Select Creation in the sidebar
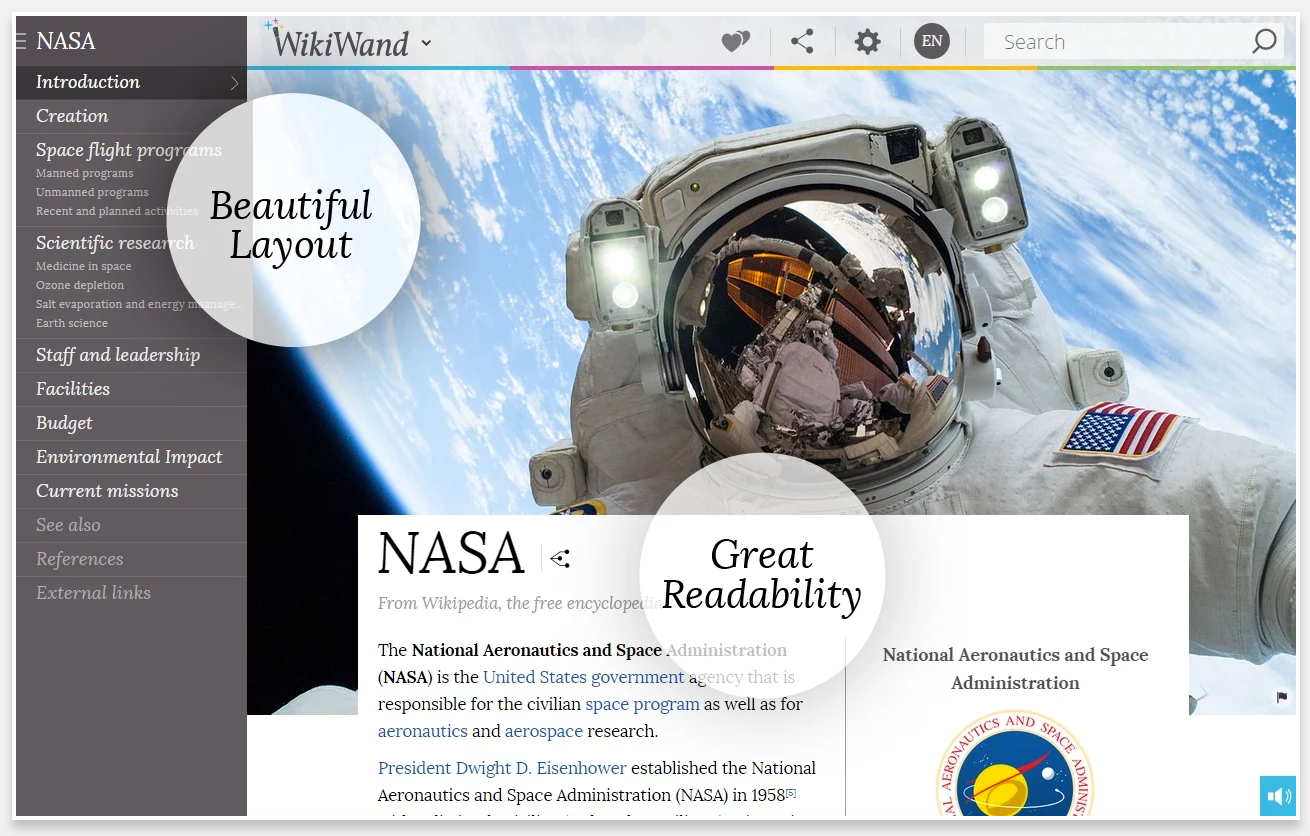The height and width of the screenshot is (836, 1310). (x=71, y=115)
